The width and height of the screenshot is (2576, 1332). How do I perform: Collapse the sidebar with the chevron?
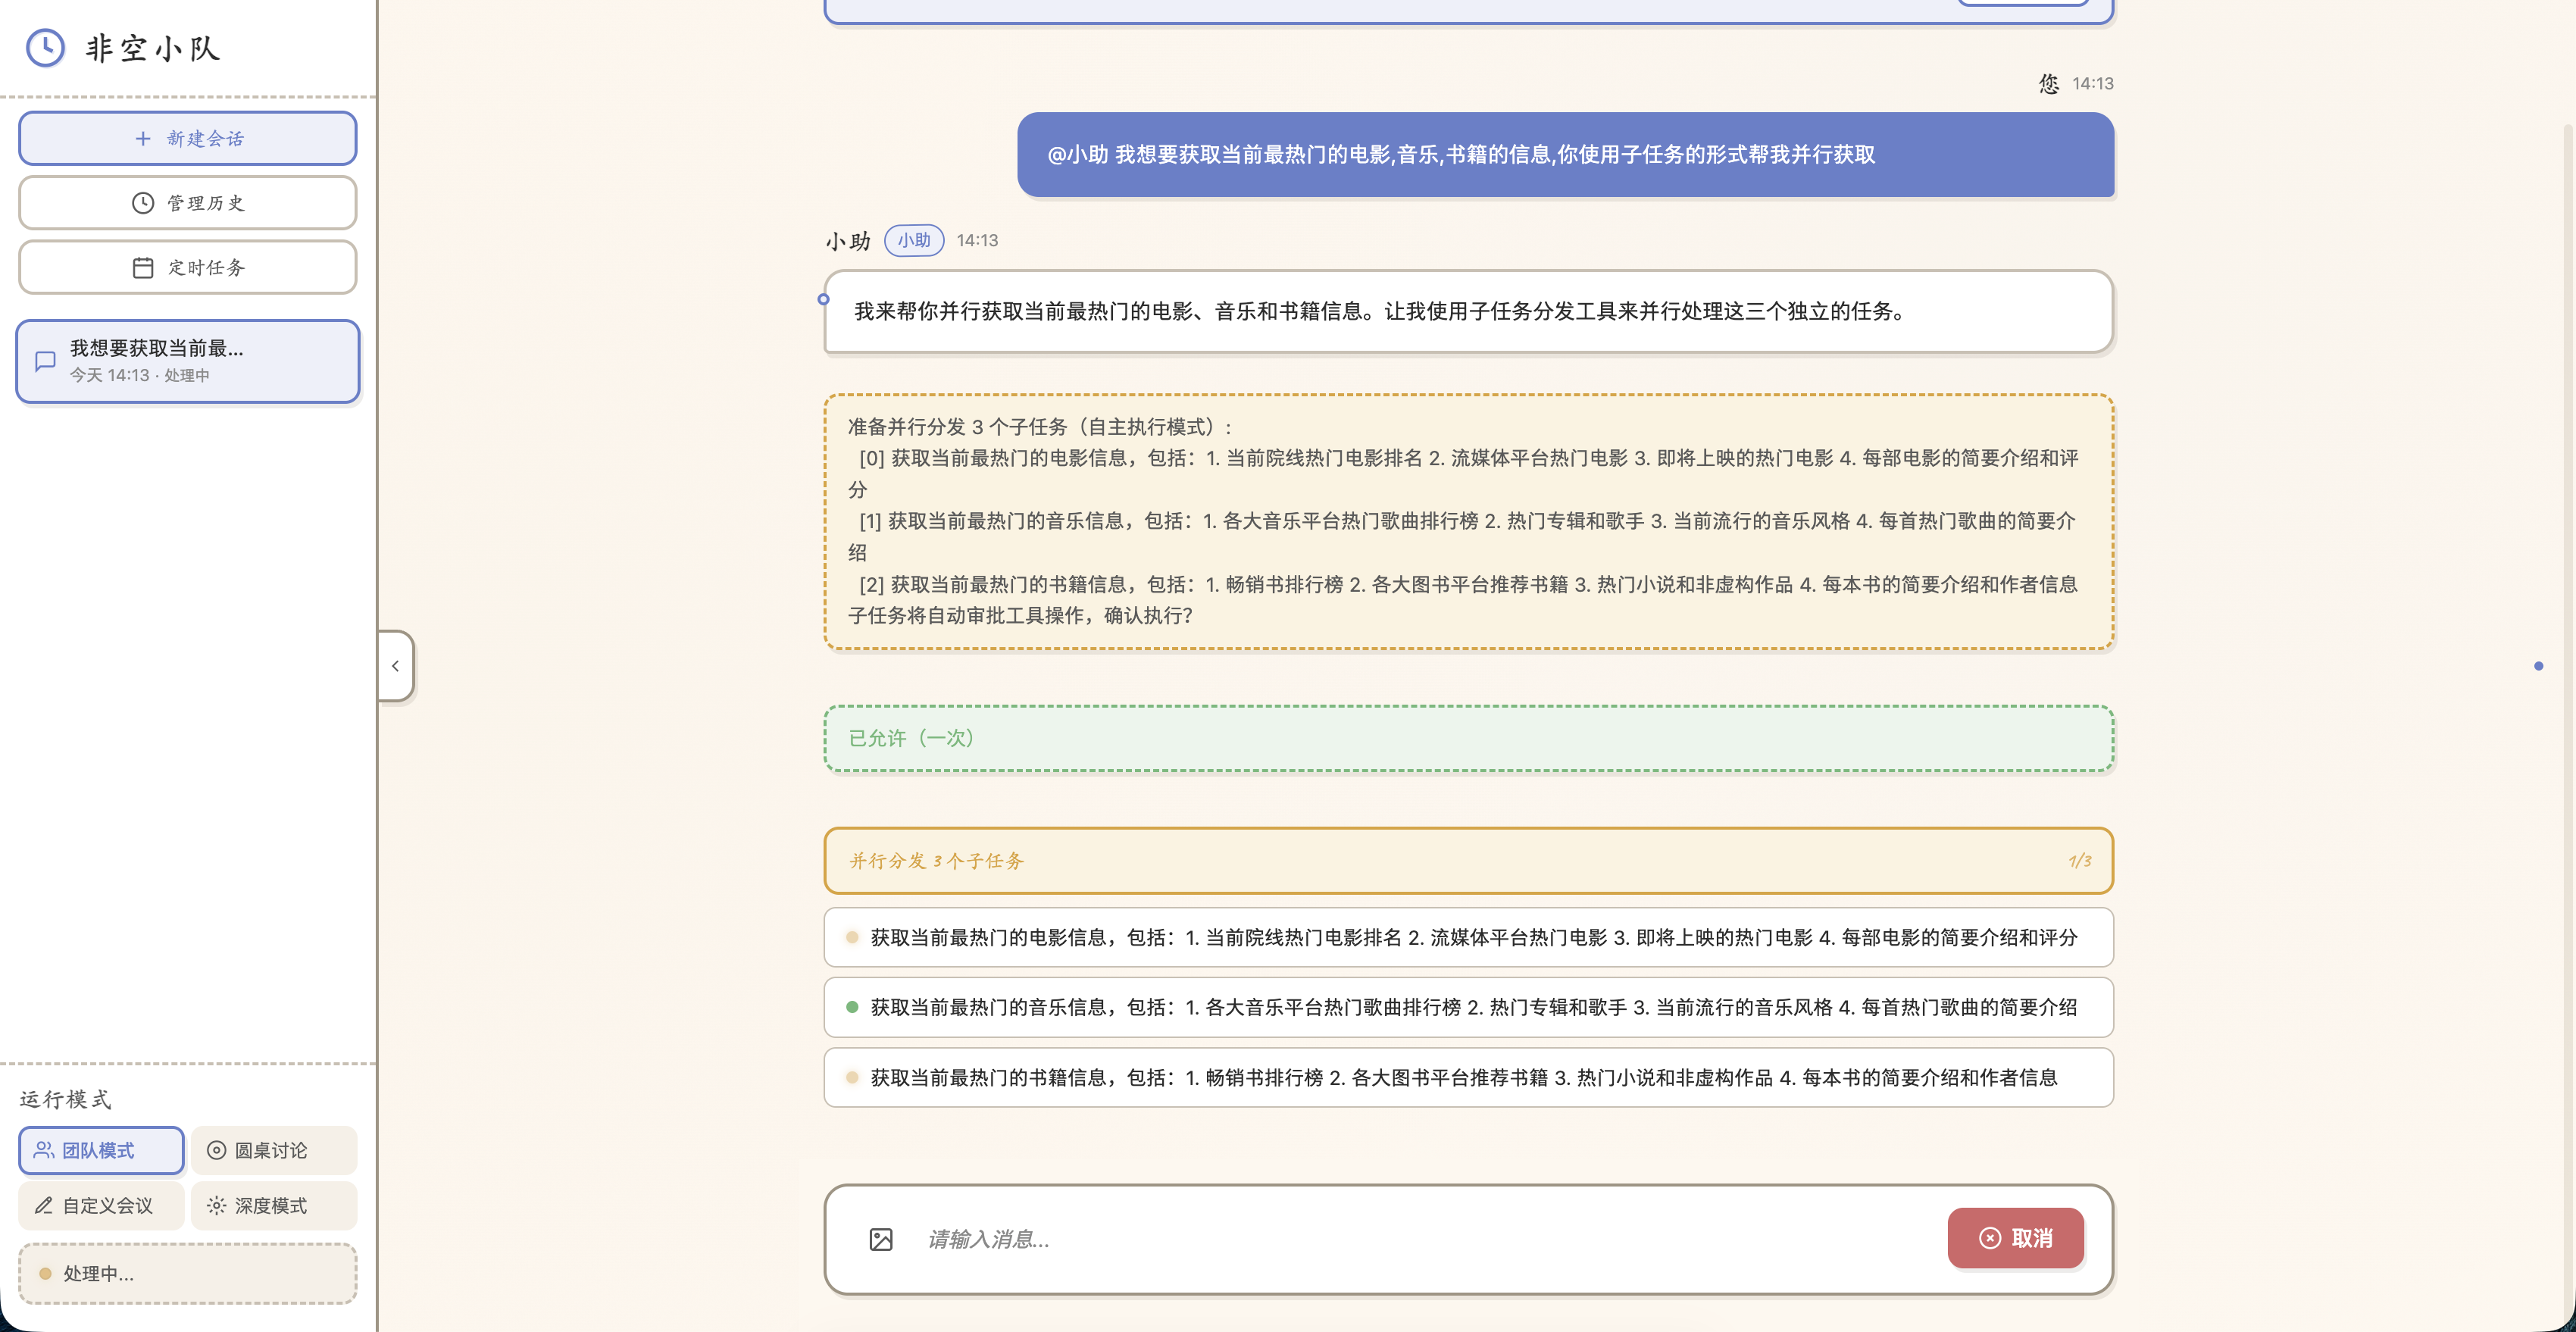pos(394,666)
